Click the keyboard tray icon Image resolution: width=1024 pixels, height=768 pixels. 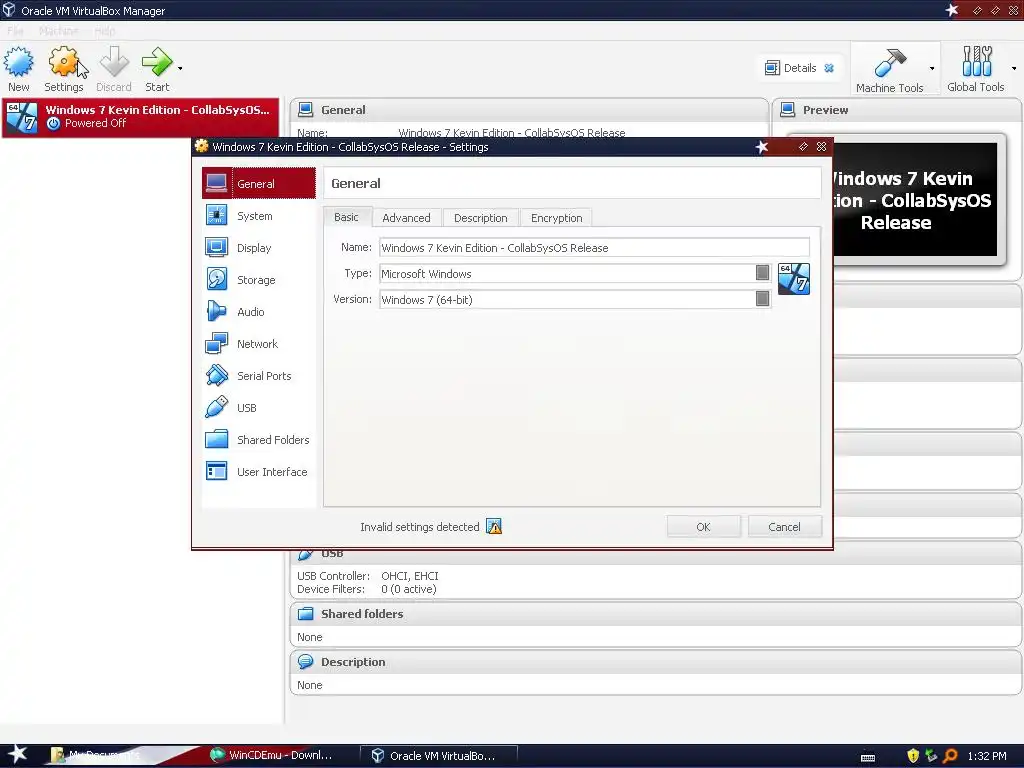(x=868, y=758)
